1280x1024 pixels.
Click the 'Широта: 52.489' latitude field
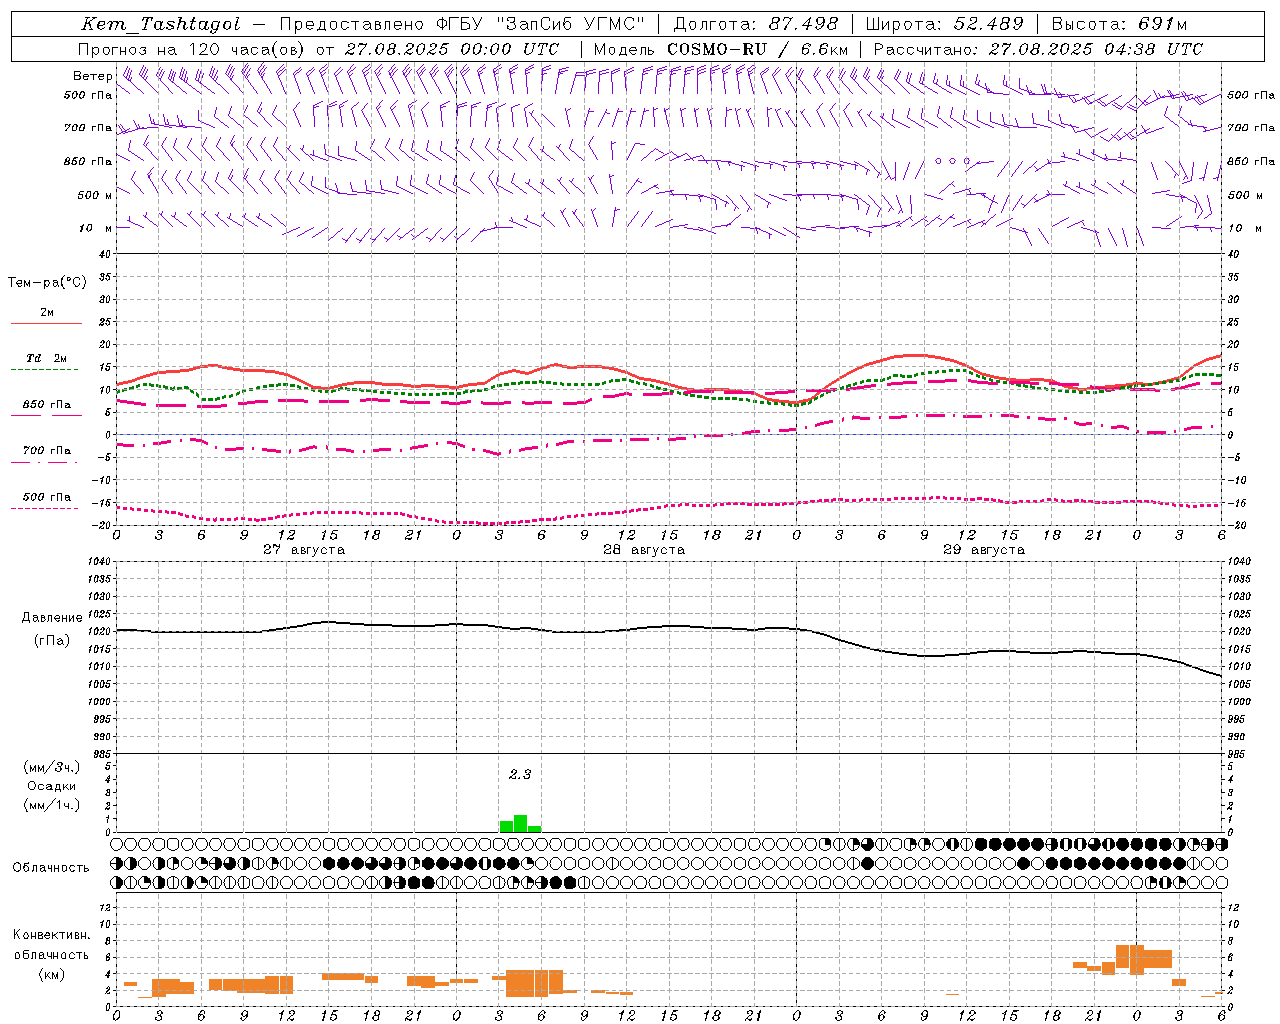[944, 24]
